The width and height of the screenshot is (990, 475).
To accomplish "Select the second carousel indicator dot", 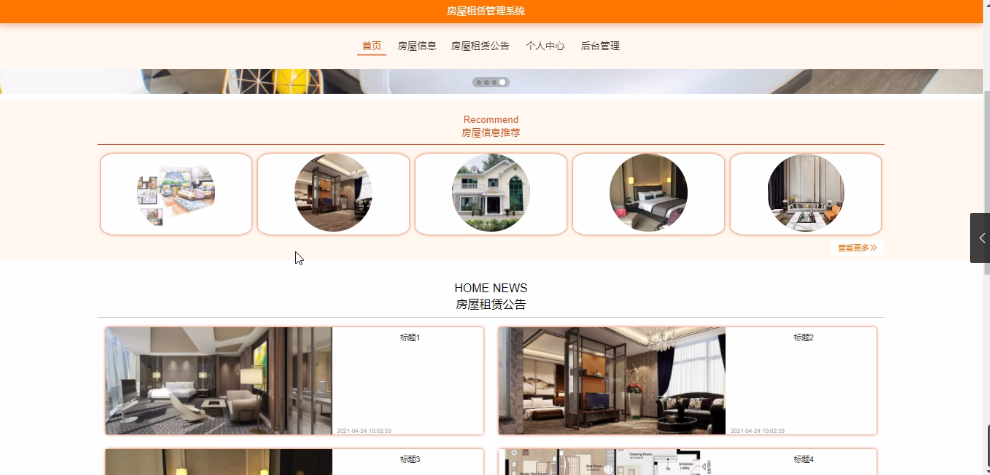I will pos(487,82).
